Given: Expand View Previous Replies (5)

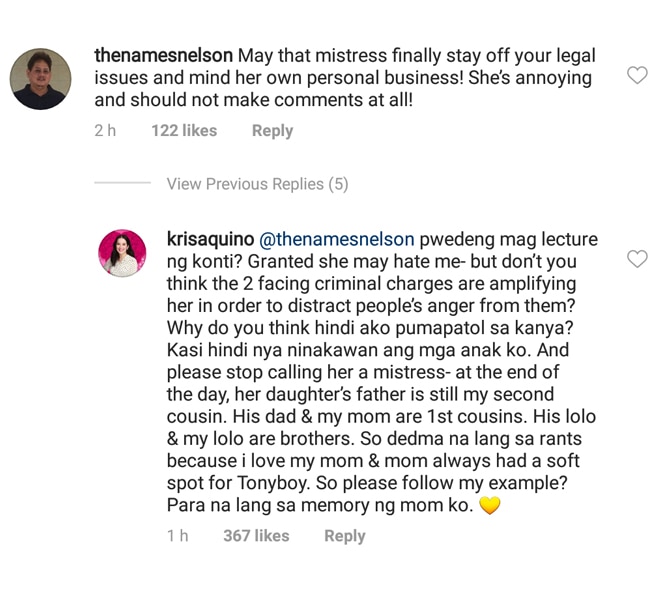Looking at the screenshot, I should (x=257, y=184).
